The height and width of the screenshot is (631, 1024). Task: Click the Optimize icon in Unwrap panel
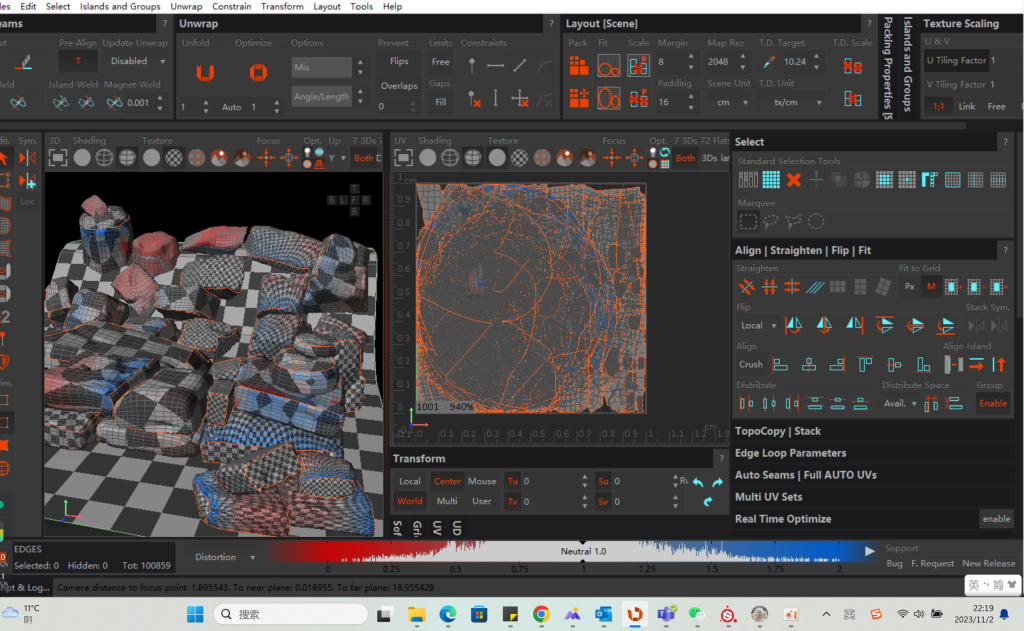(258, 72)
